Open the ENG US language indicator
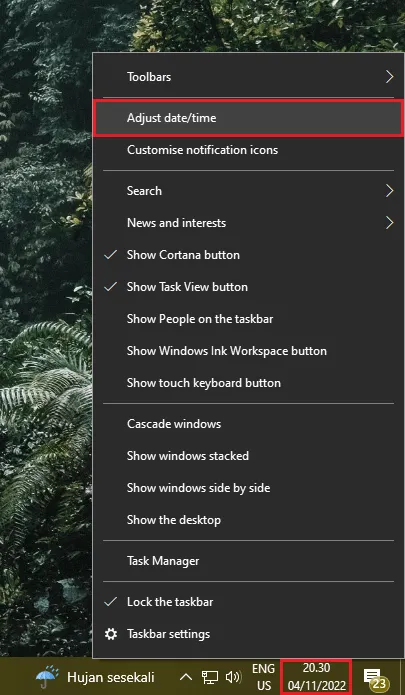Screen dimensions: 405x695 click(264, 677)
